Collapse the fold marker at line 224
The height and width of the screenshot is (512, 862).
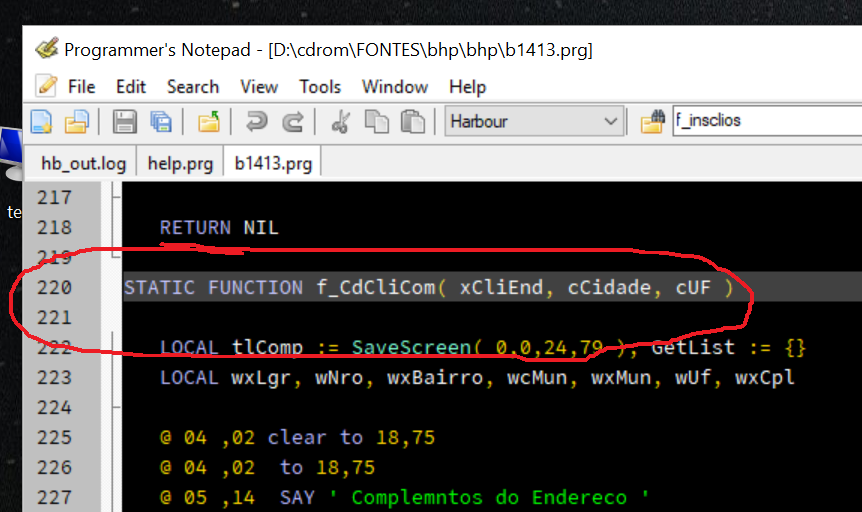click(x=116, y=408)
